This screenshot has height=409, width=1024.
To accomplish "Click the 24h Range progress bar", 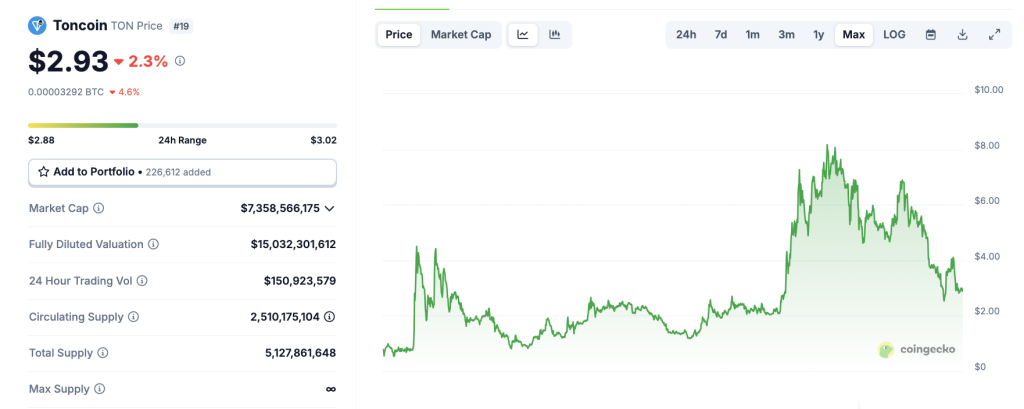I will (182, 125).
